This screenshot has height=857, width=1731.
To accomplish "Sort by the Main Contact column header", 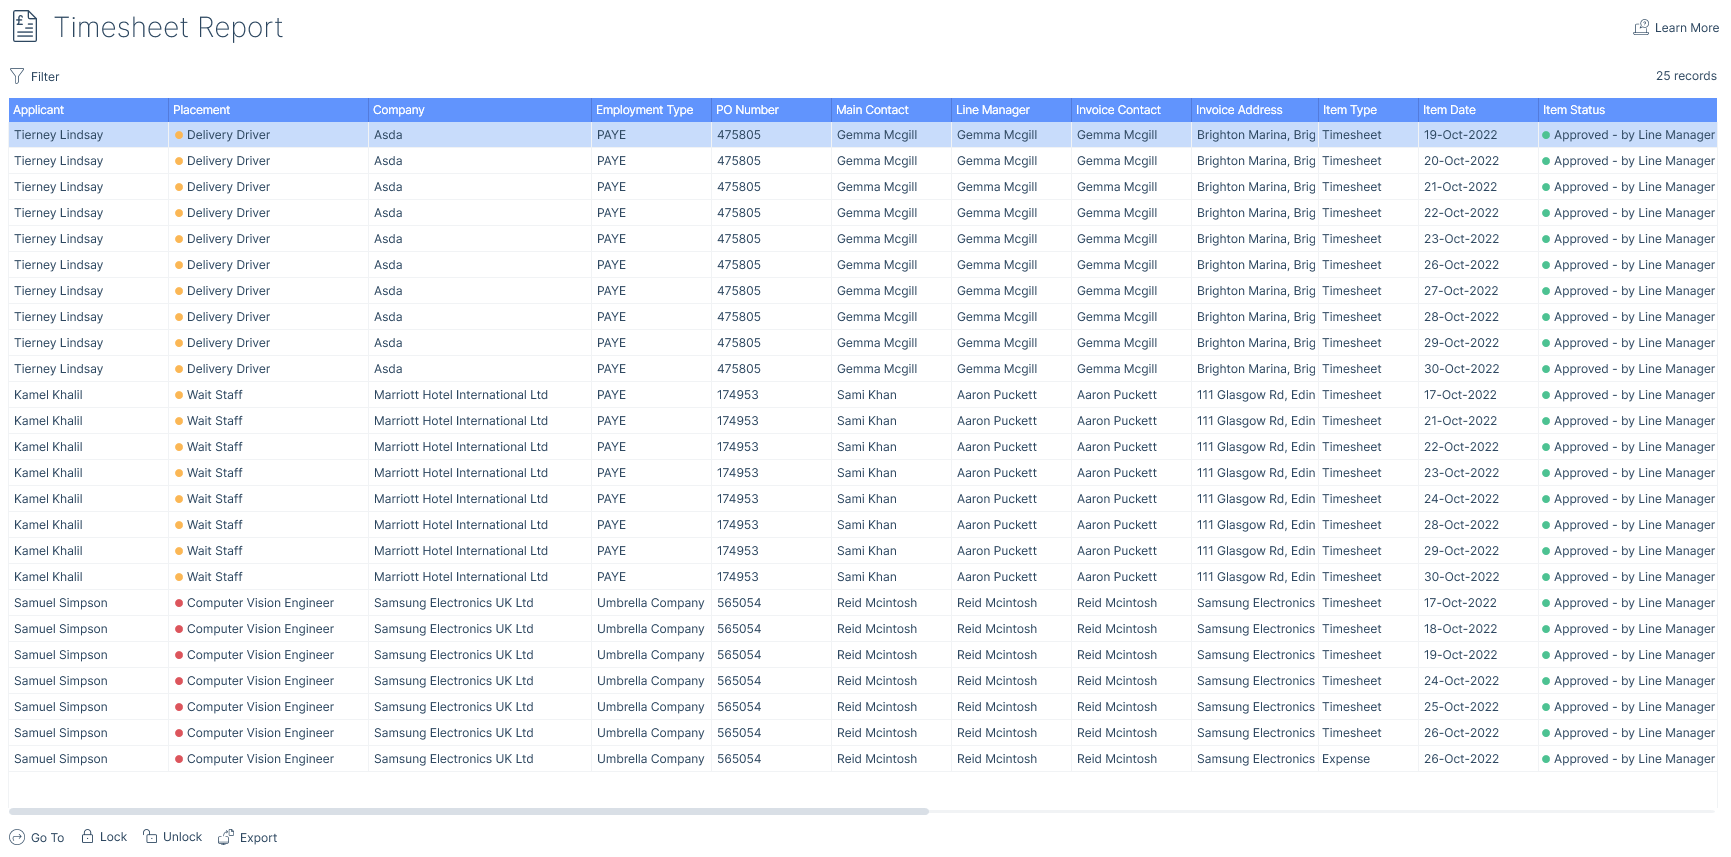I will pos(891,110).
